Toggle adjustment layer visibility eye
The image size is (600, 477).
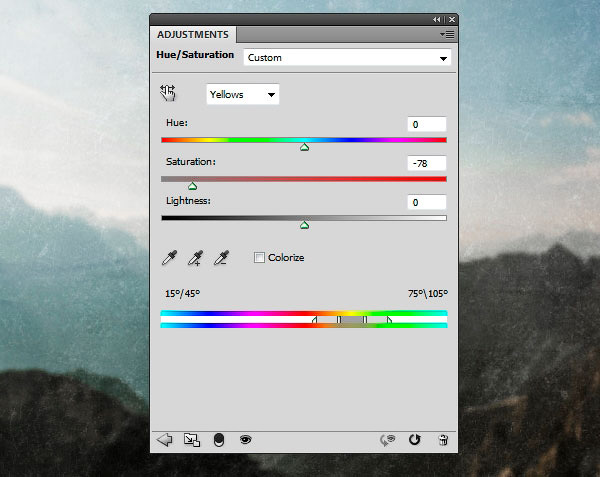[x=245, y=440]
